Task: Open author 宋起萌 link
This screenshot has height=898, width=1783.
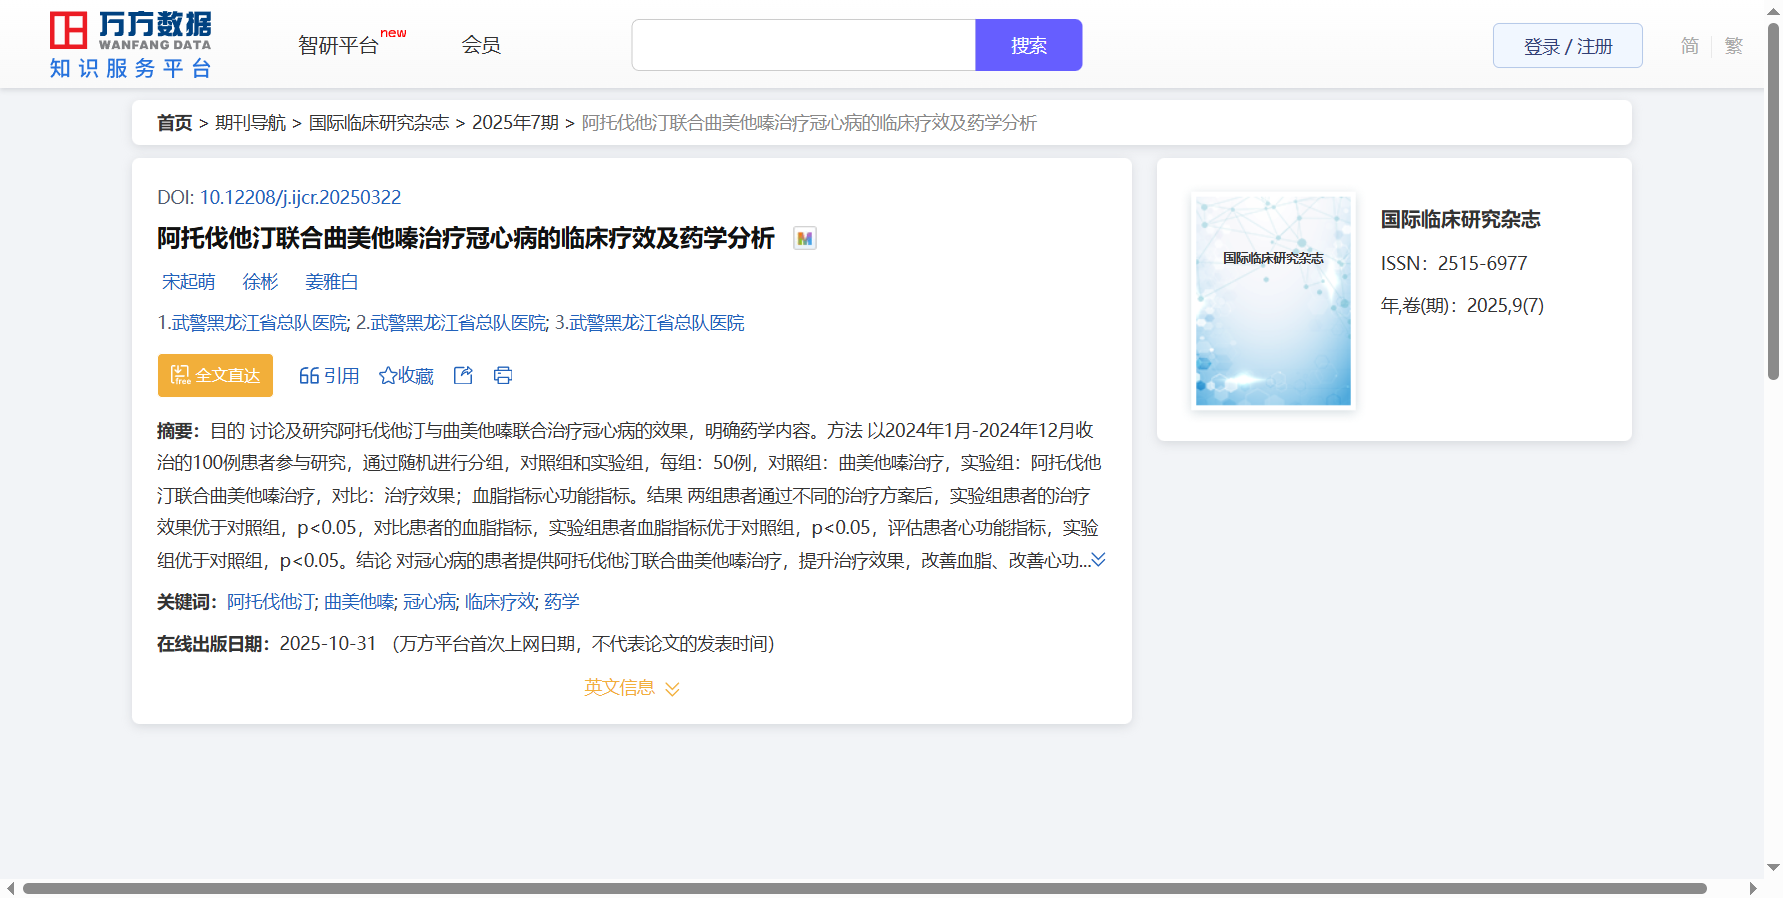Action: coord(188,282)
